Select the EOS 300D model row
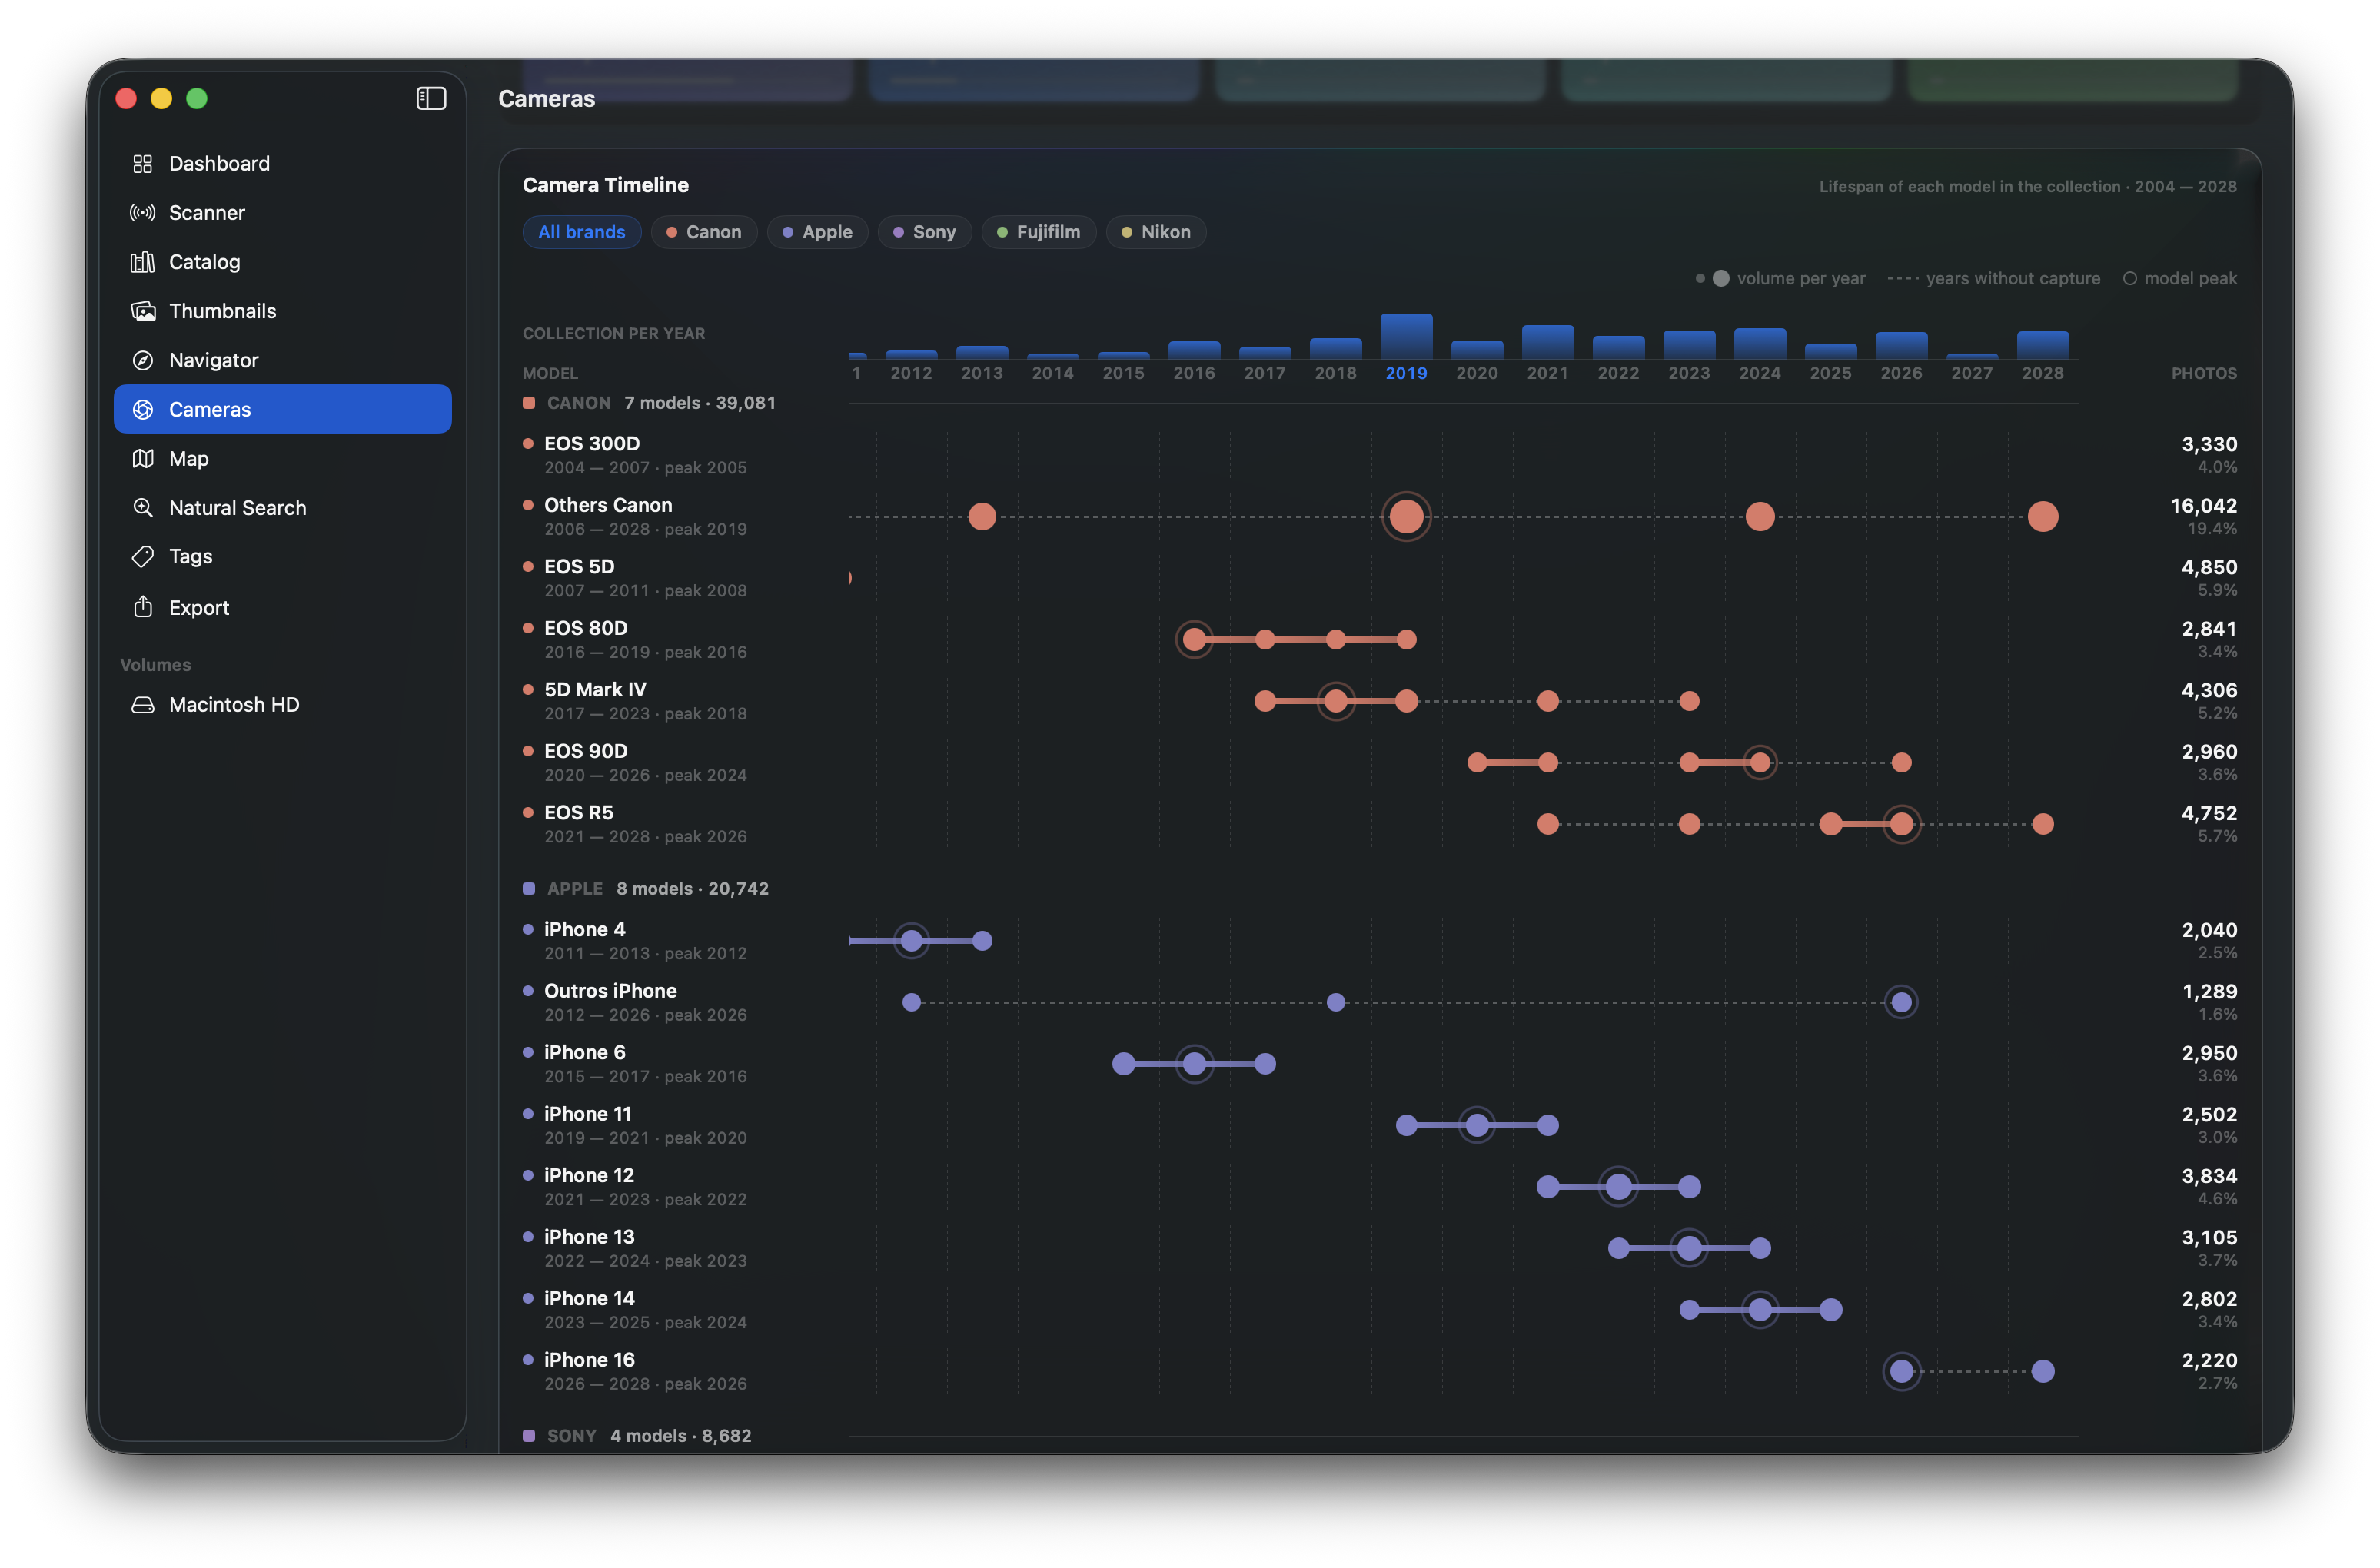The height and width of the screenshot is (1568, 2380). pos(1380,455)
